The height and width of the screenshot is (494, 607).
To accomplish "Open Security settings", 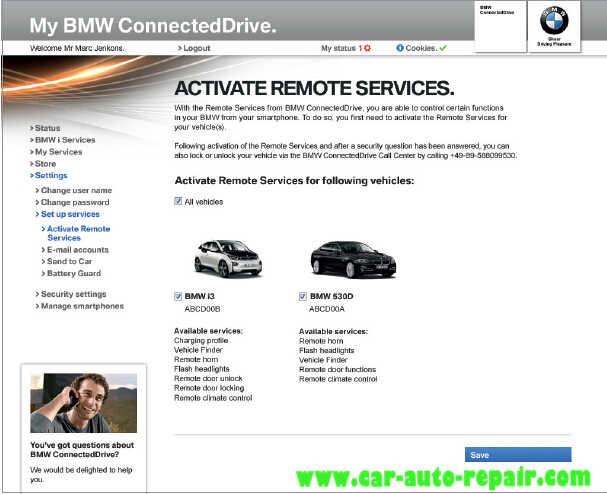I will click(x=71, y=294).
